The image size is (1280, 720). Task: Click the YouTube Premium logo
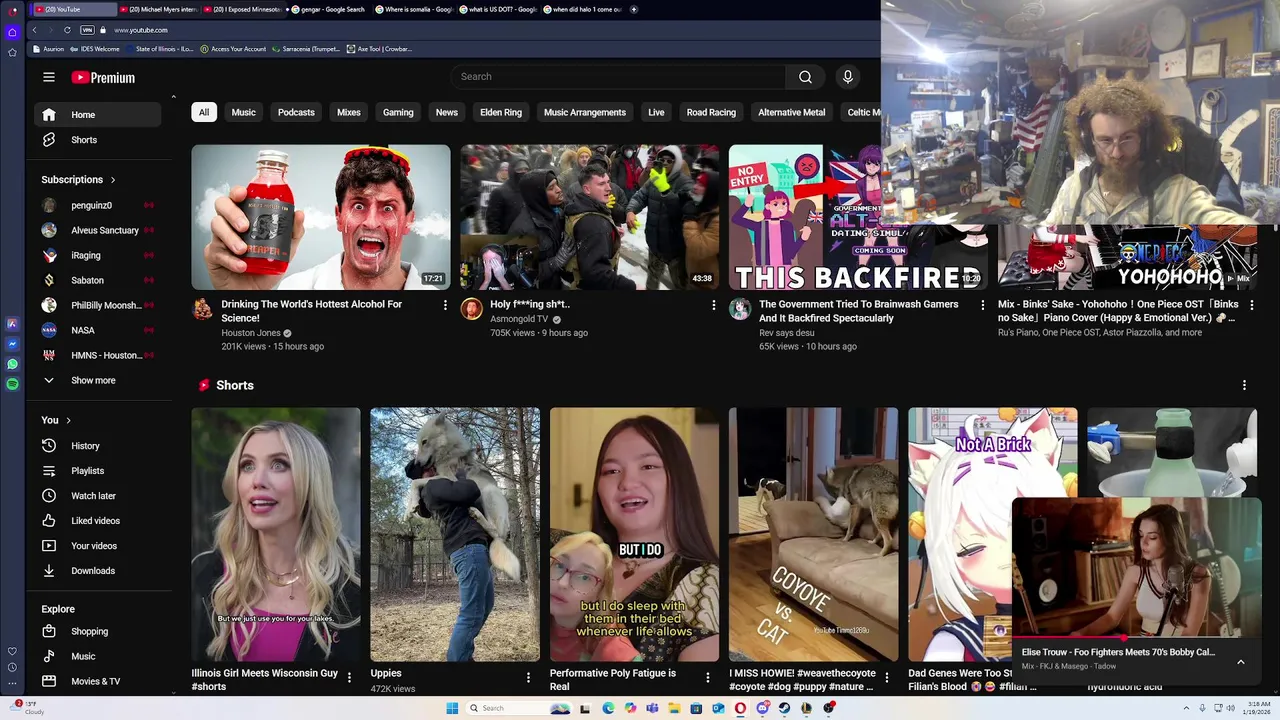tap(103, 77)
